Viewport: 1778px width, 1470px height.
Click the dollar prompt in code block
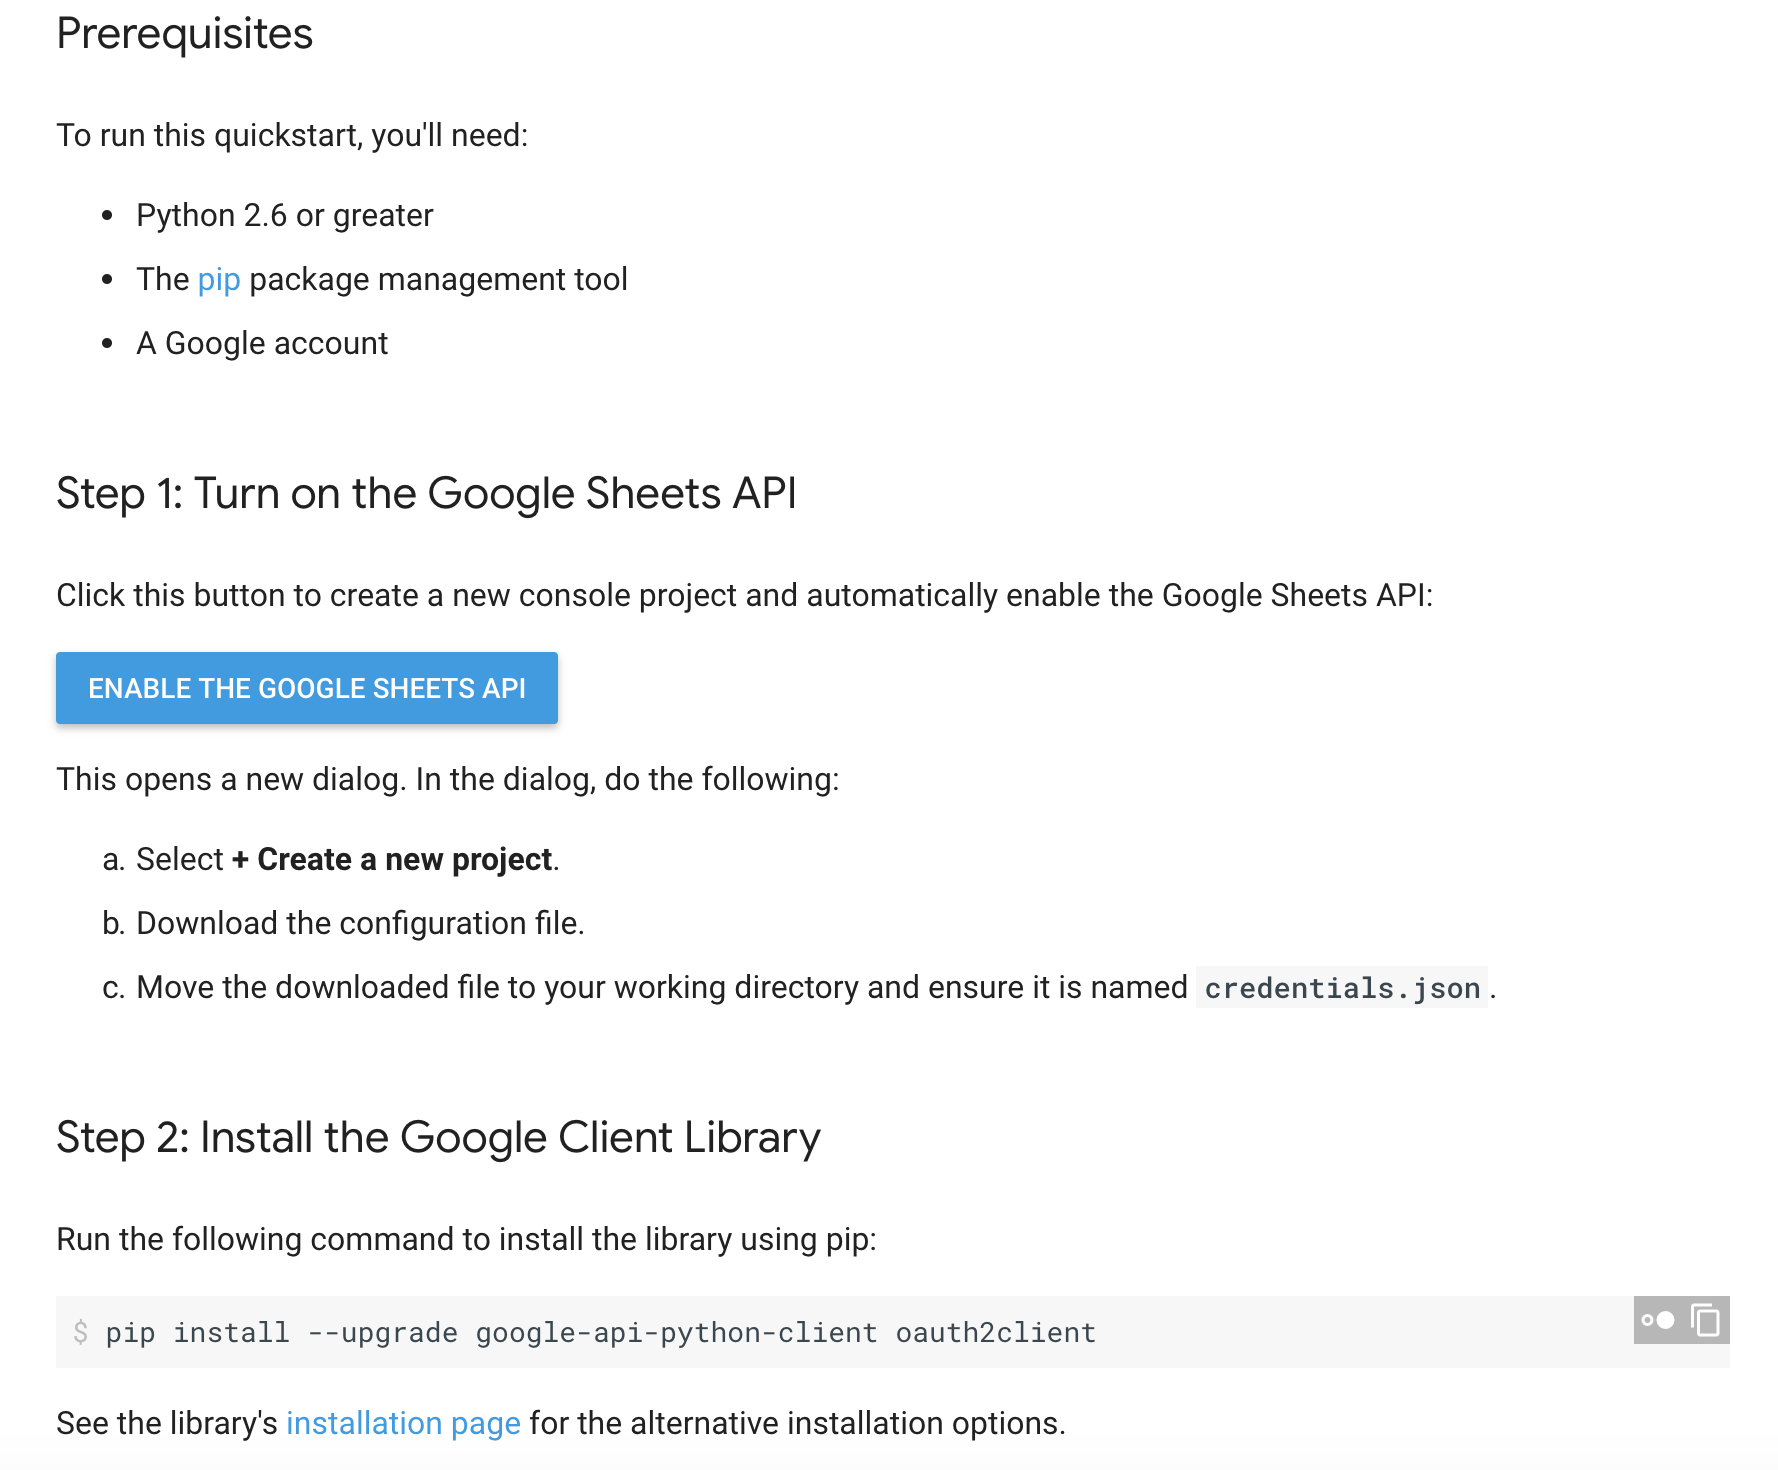[x=81, y=1332]
